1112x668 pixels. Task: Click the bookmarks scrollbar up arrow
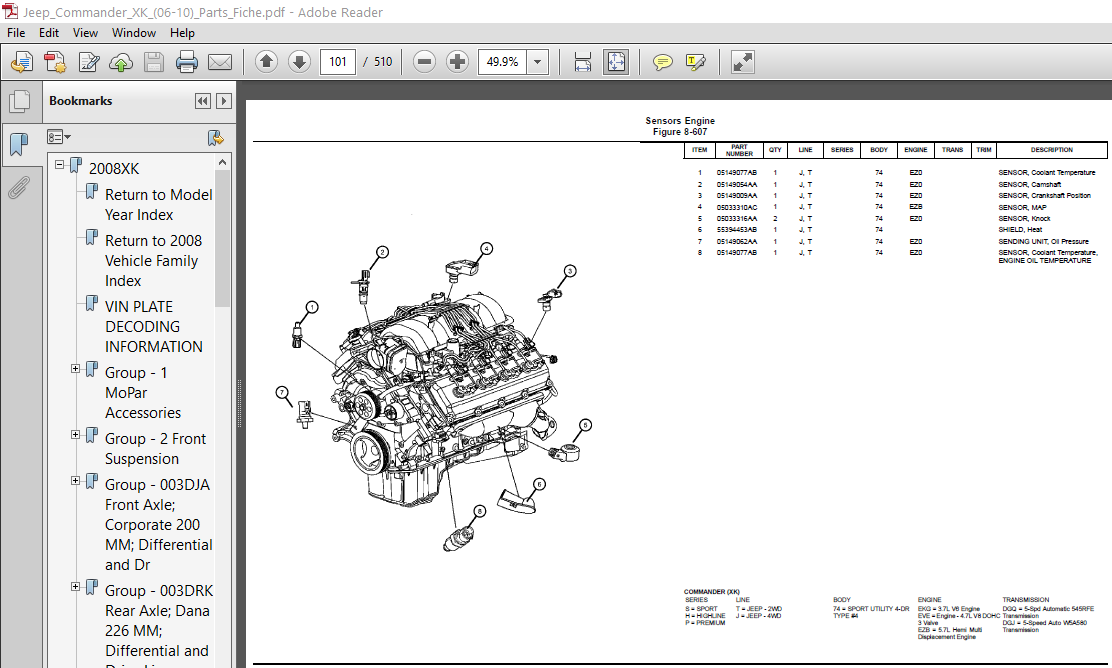[223, 162]
